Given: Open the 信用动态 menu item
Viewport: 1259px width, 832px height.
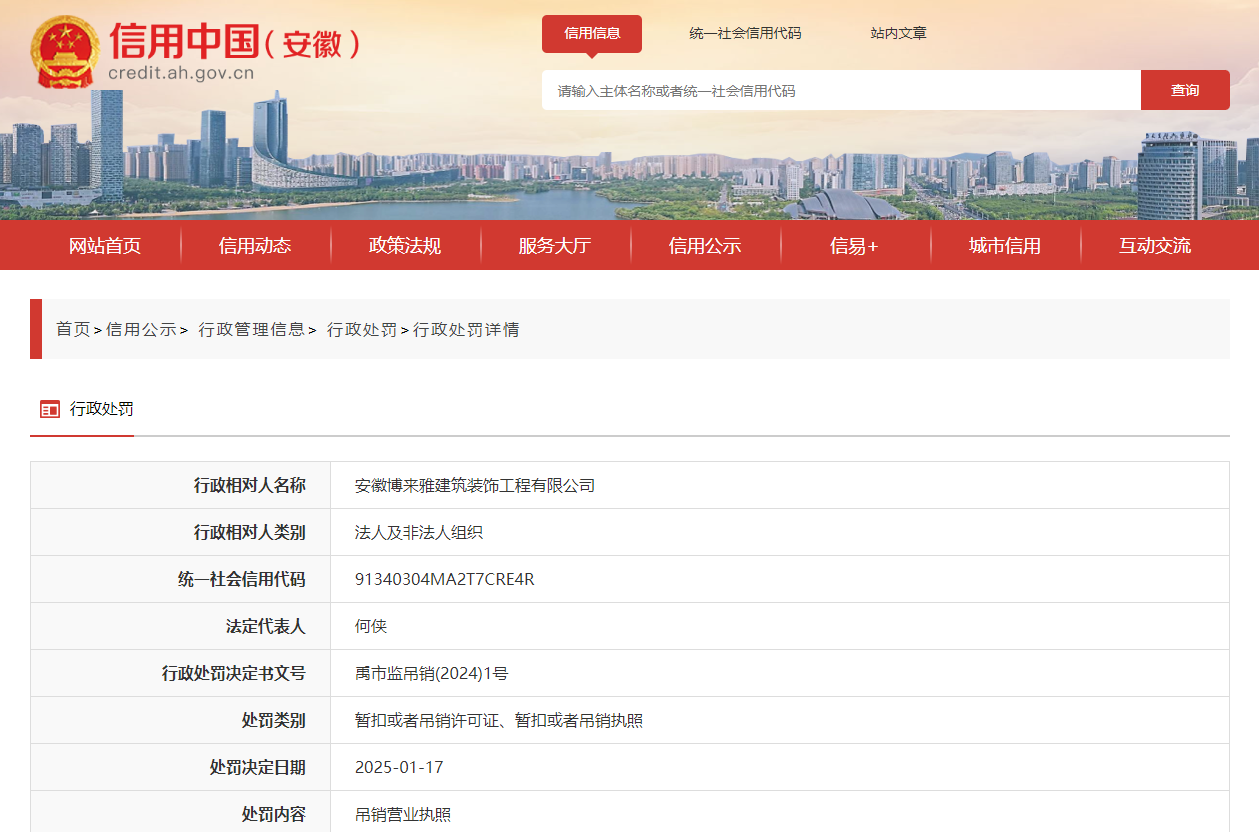Looking at the screenshot, I should 255,245.
